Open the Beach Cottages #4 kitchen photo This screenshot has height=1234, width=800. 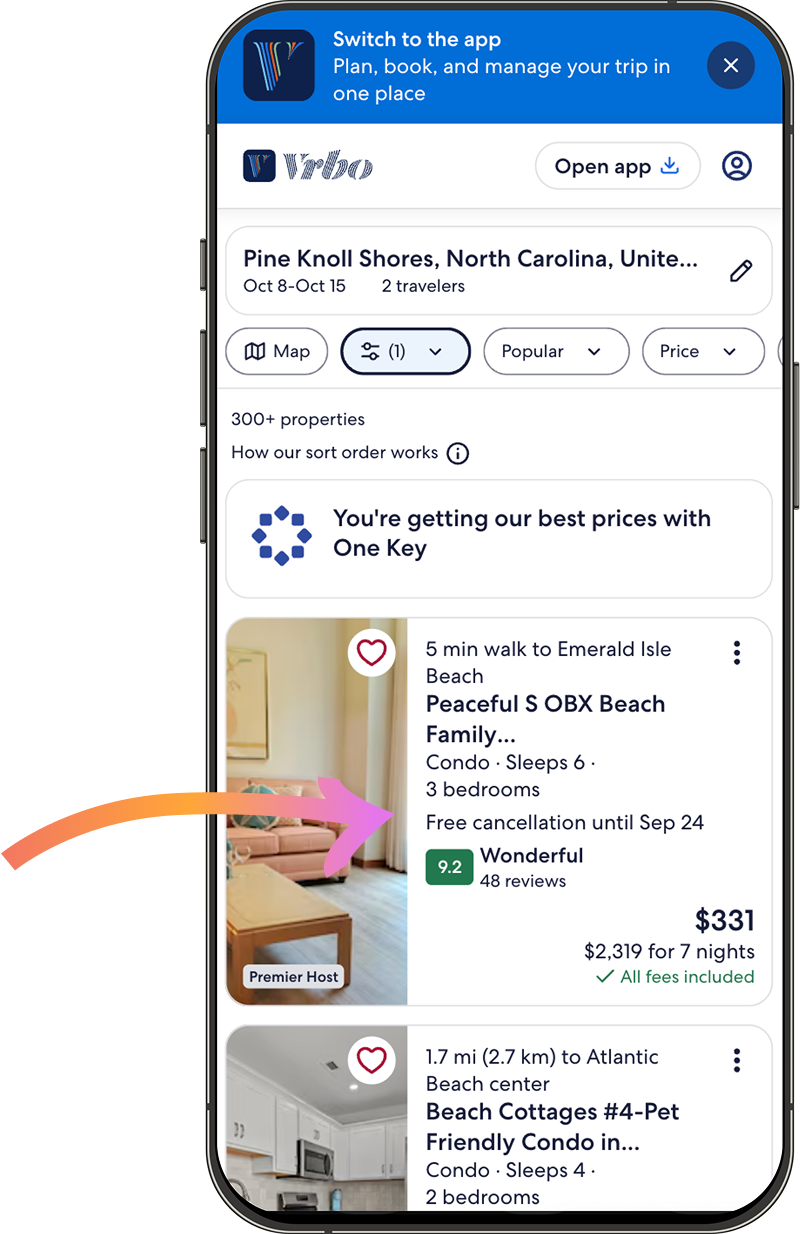point(317,1118)
